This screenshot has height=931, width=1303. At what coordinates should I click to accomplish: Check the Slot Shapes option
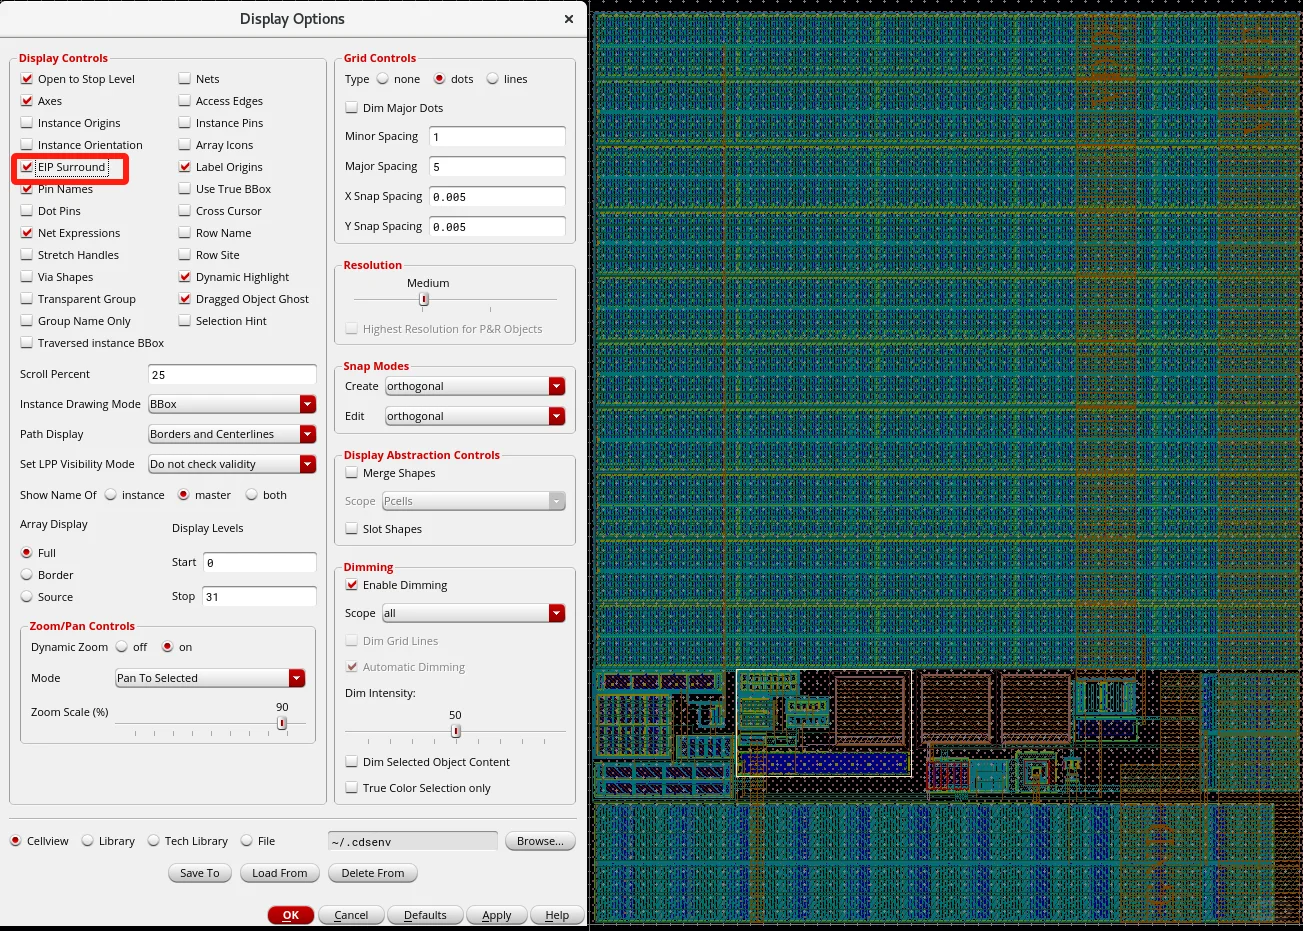[x=352, y=529]
